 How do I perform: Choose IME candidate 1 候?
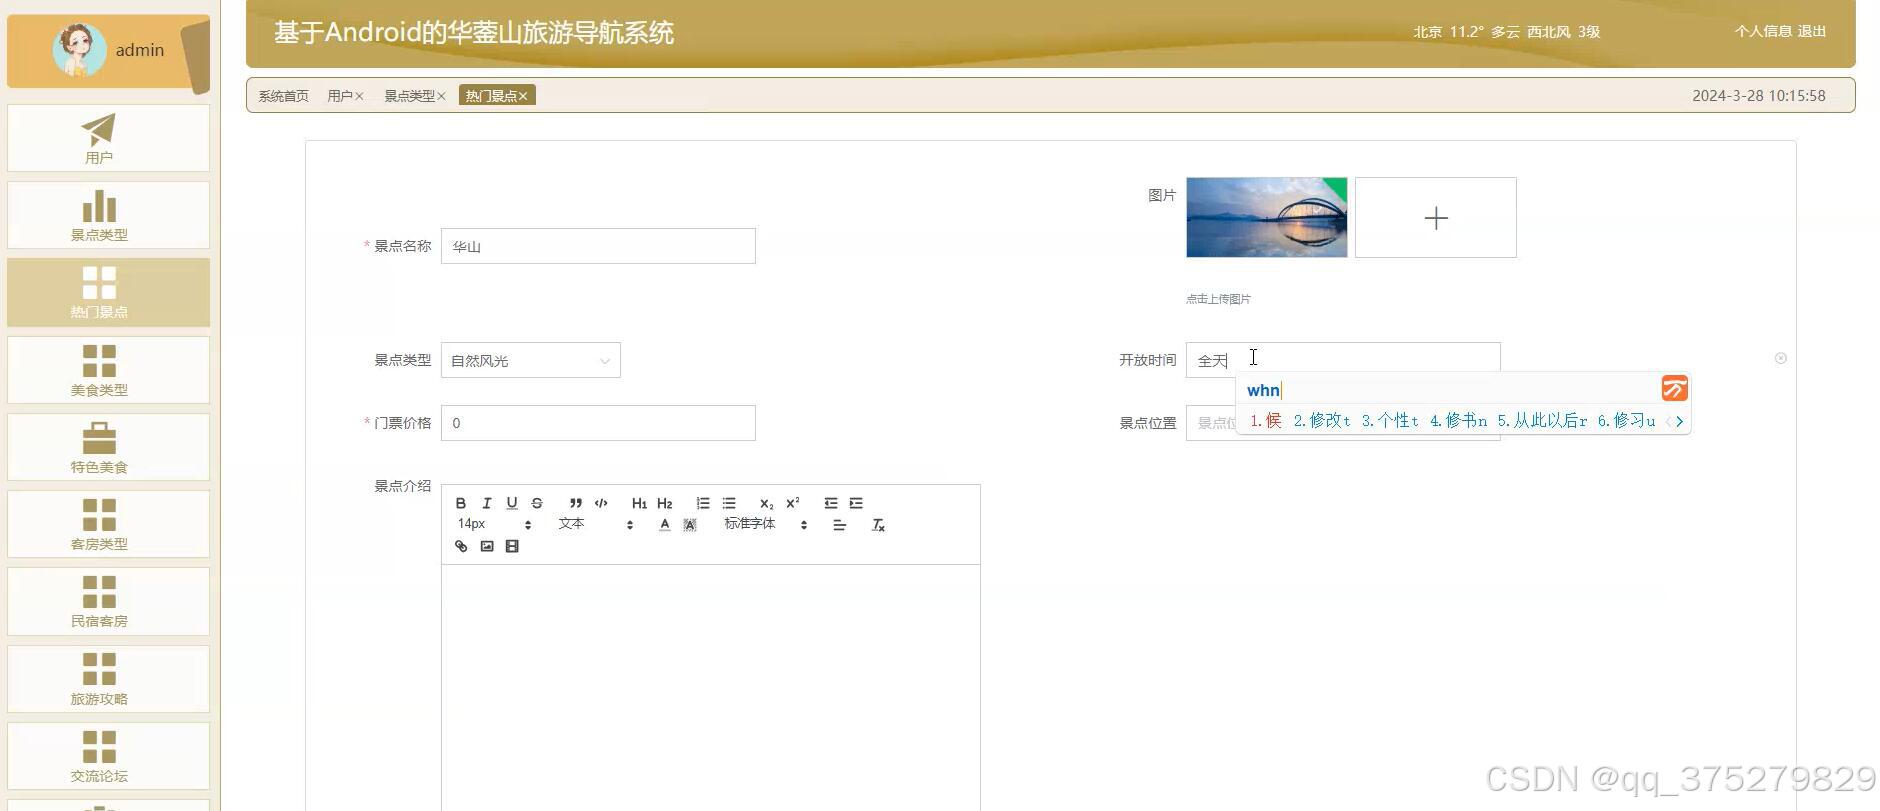[x=1266, y=421]
